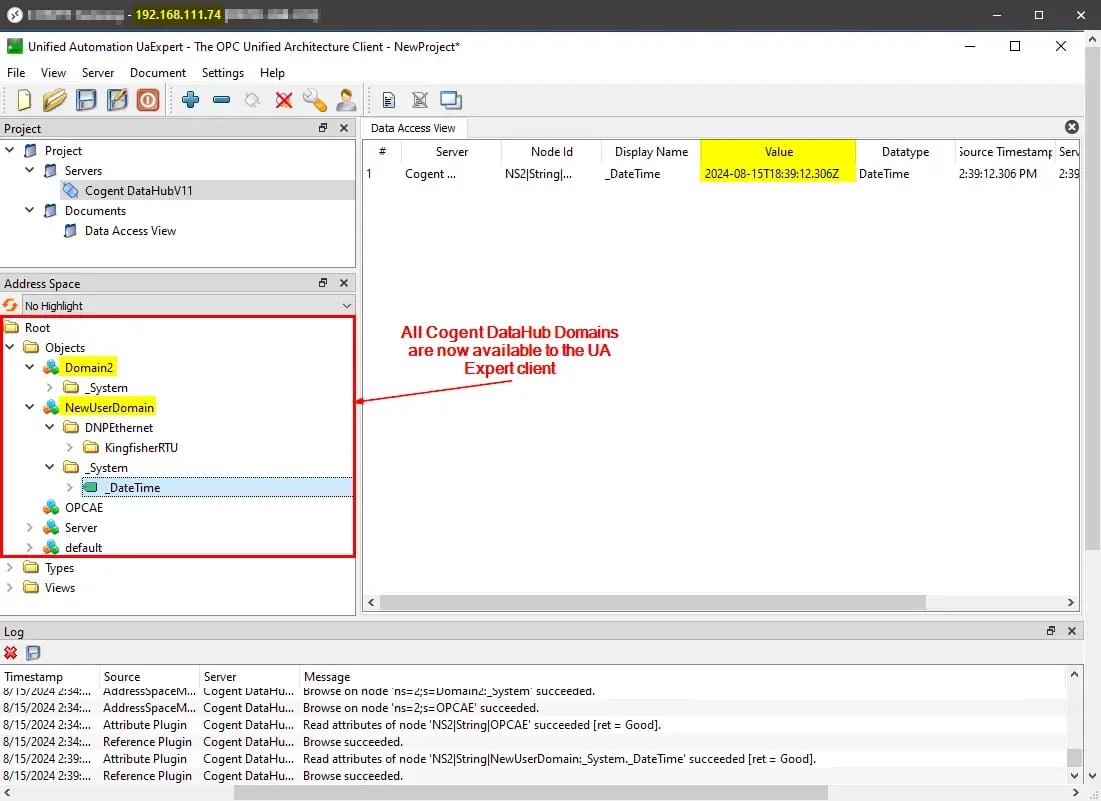The height and width of the screenshot is (801, 1101).
Task: Disconnect the server using the red X icon
Action: (x=284, y=100)
